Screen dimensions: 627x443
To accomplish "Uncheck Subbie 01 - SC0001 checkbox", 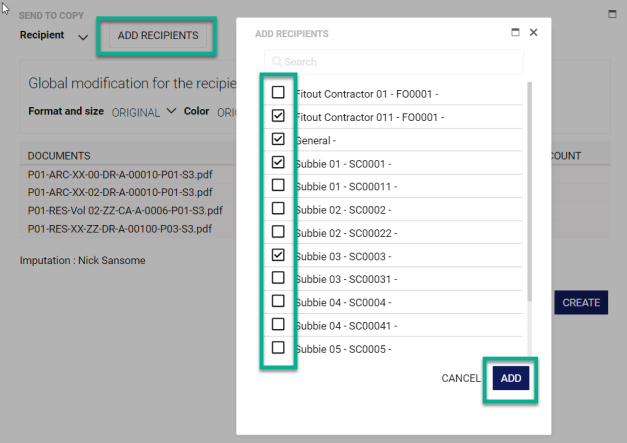I will [x=278, y=162].
